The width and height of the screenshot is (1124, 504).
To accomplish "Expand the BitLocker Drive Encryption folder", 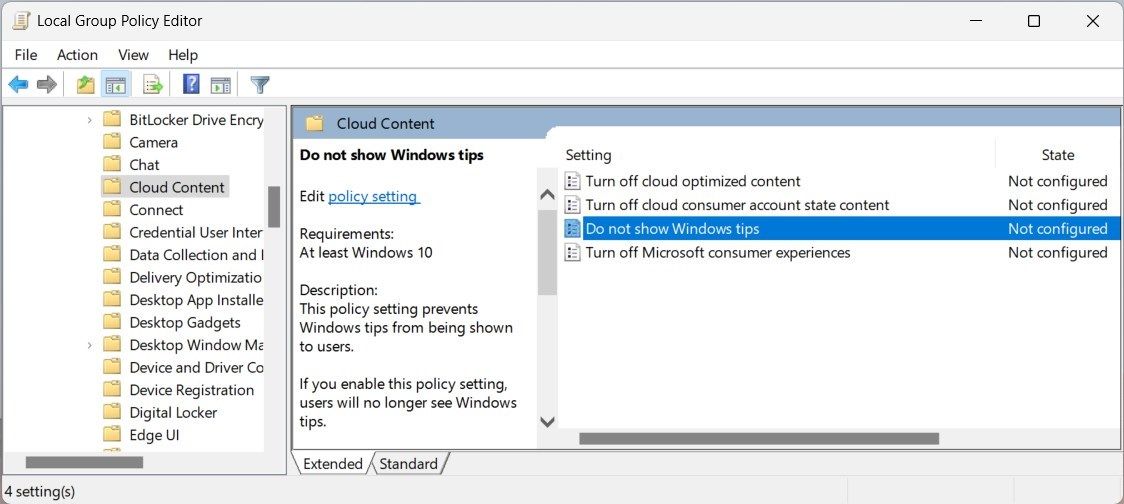I will 90,120.
